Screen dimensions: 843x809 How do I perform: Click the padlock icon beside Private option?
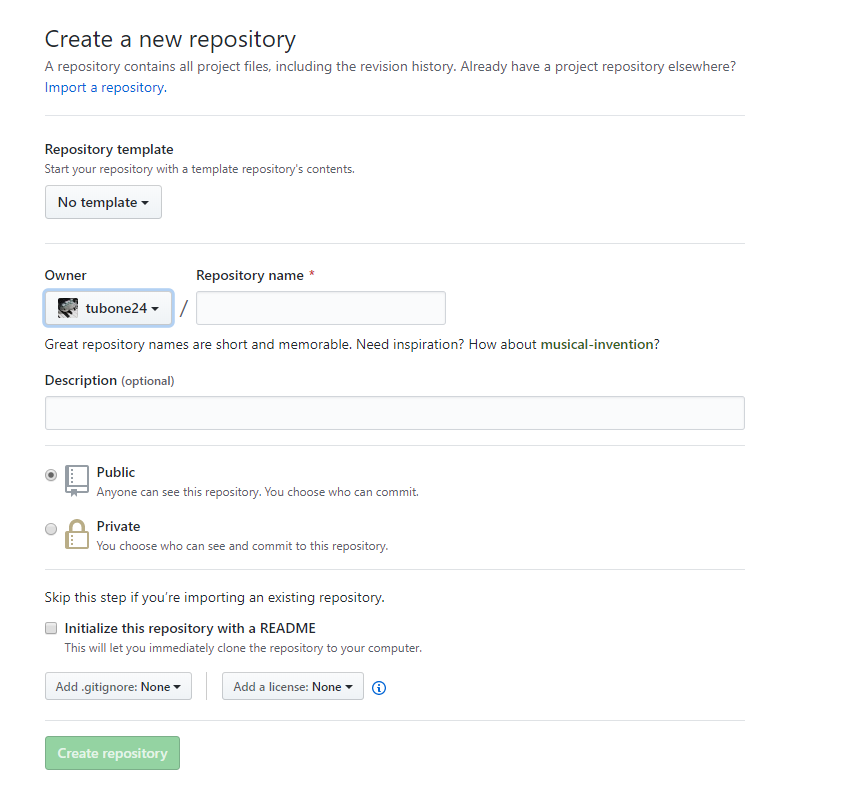[77, 533]
